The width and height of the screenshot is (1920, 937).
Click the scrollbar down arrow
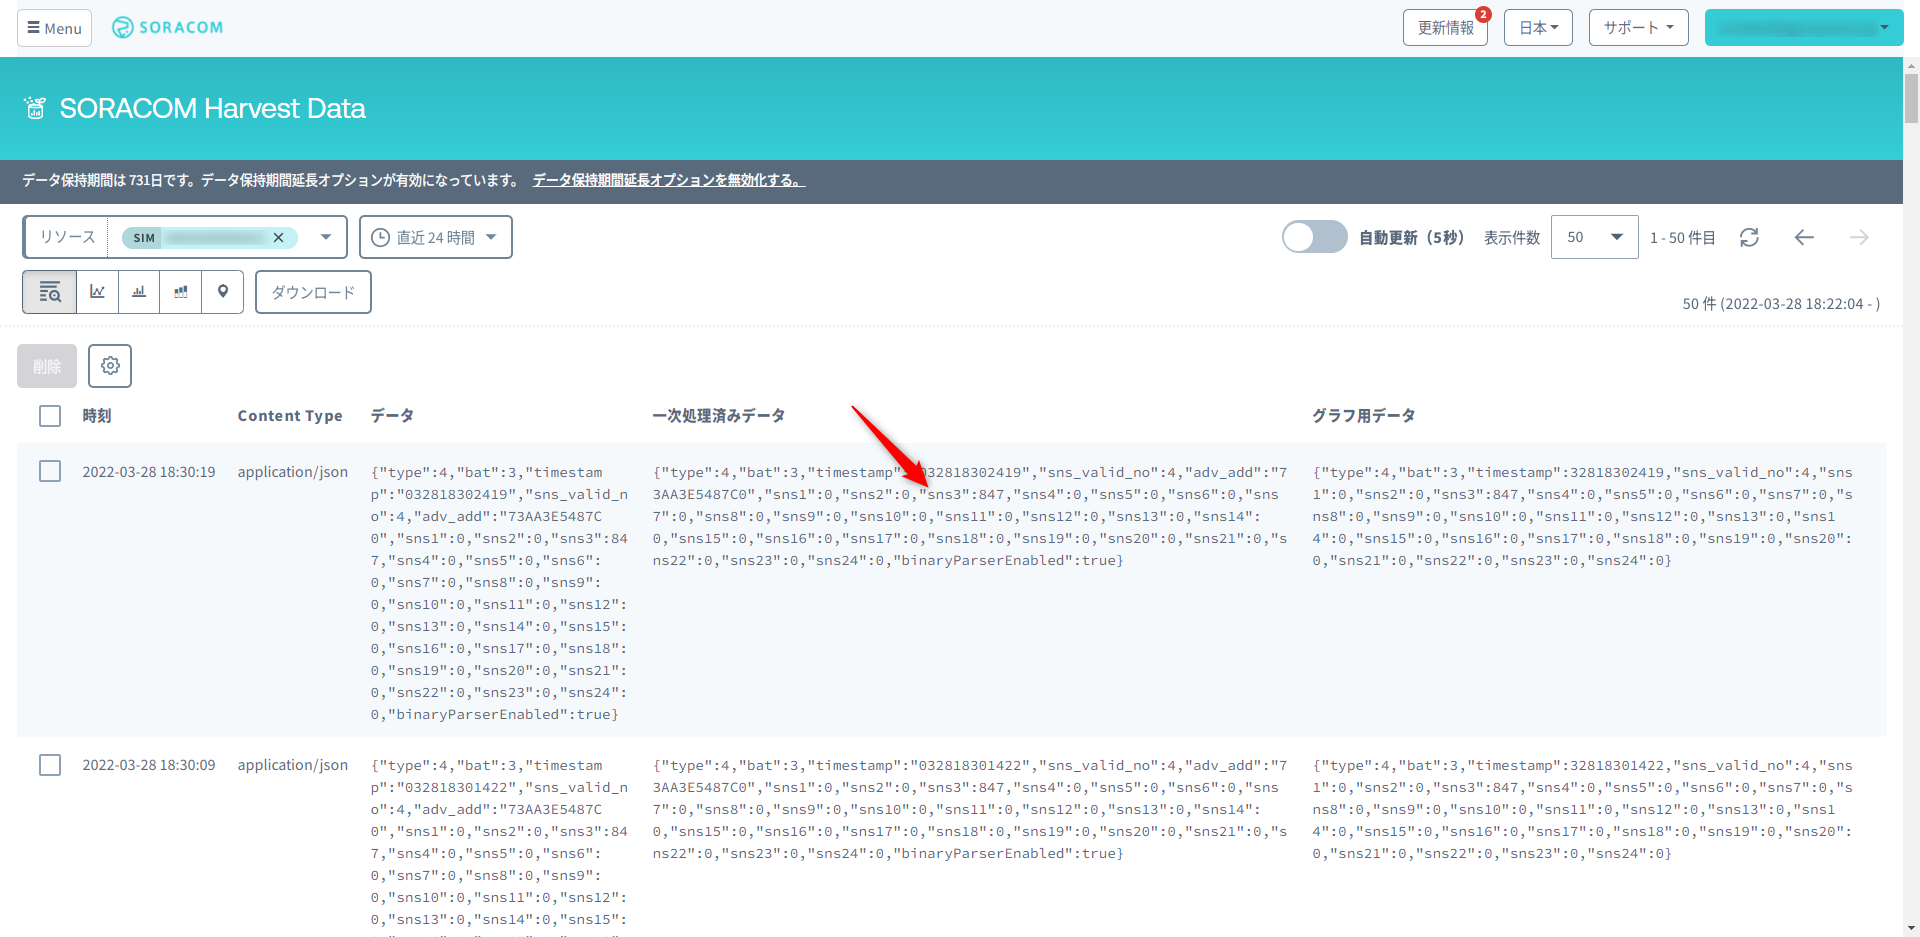(1911, 928)
